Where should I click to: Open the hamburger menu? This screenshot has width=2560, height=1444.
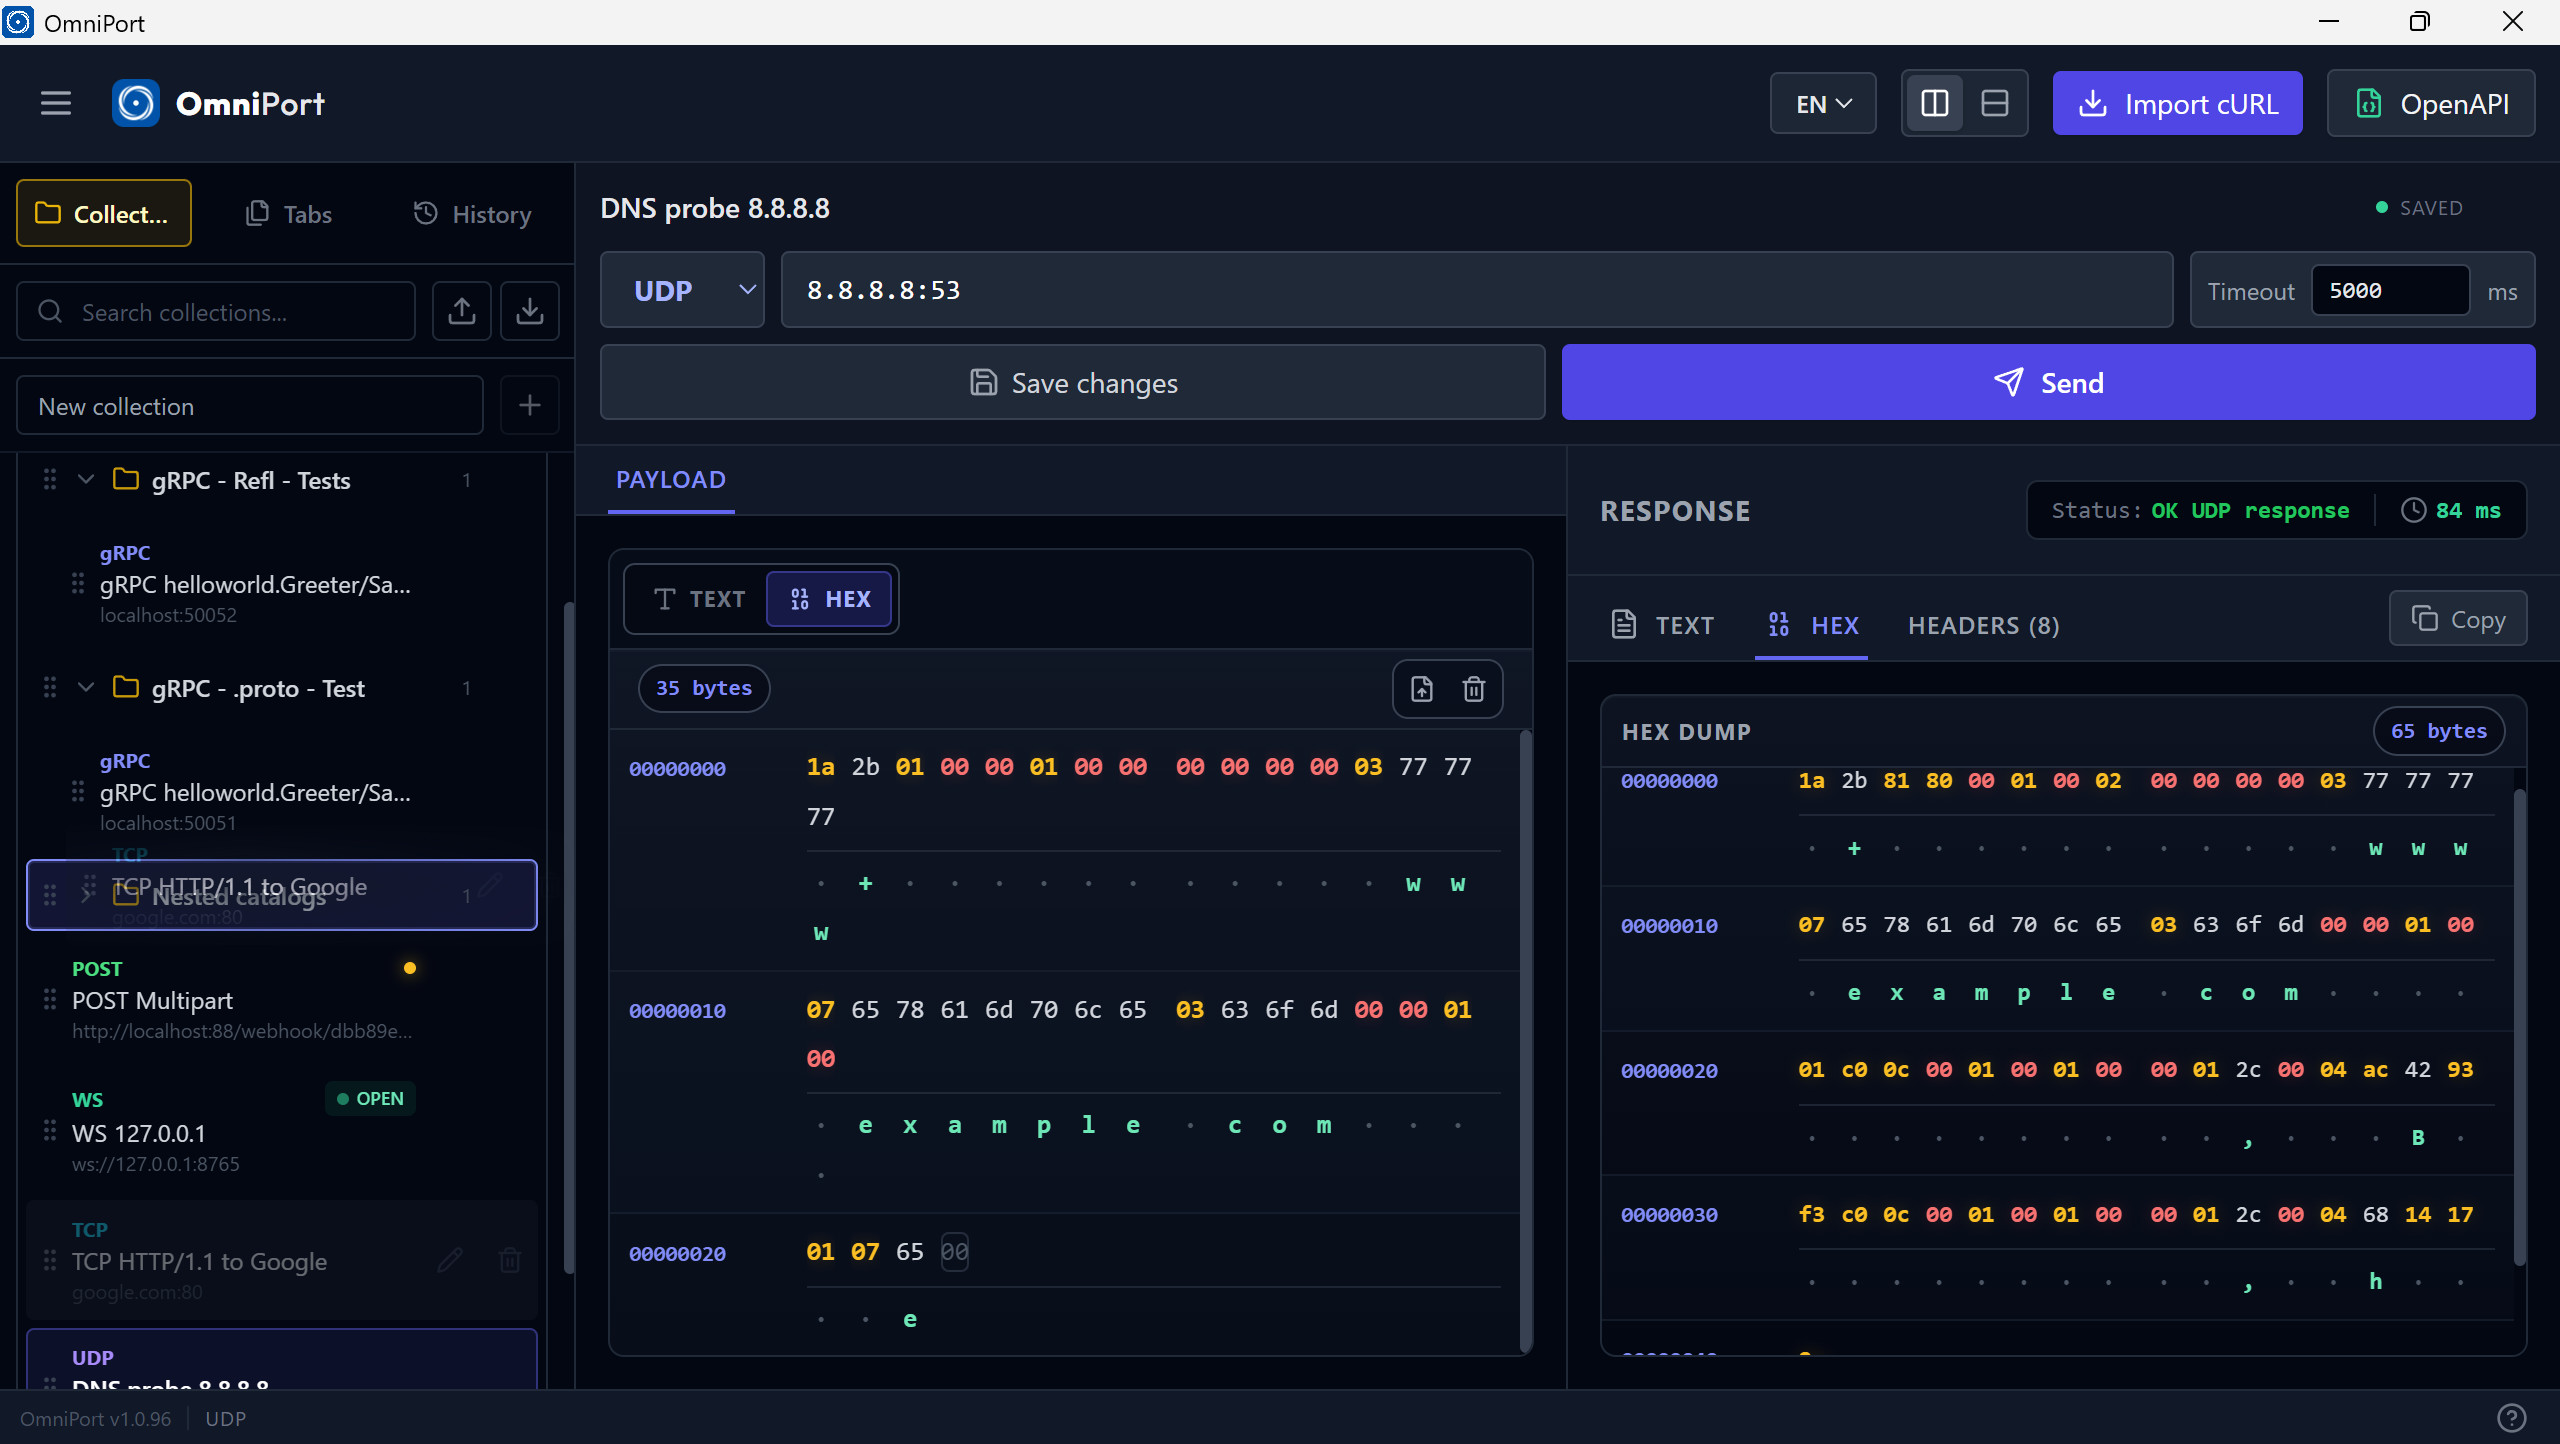click(x=56, y=103)
